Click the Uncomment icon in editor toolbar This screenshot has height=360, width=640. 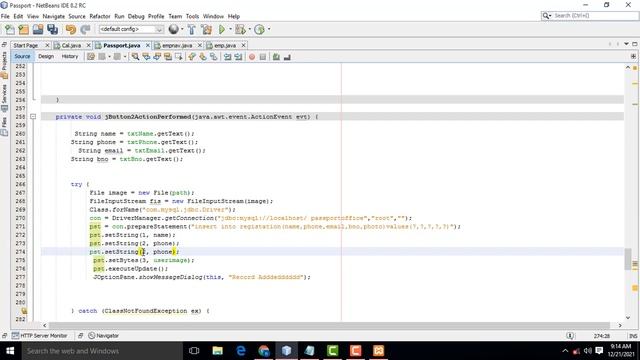point(287,57)
